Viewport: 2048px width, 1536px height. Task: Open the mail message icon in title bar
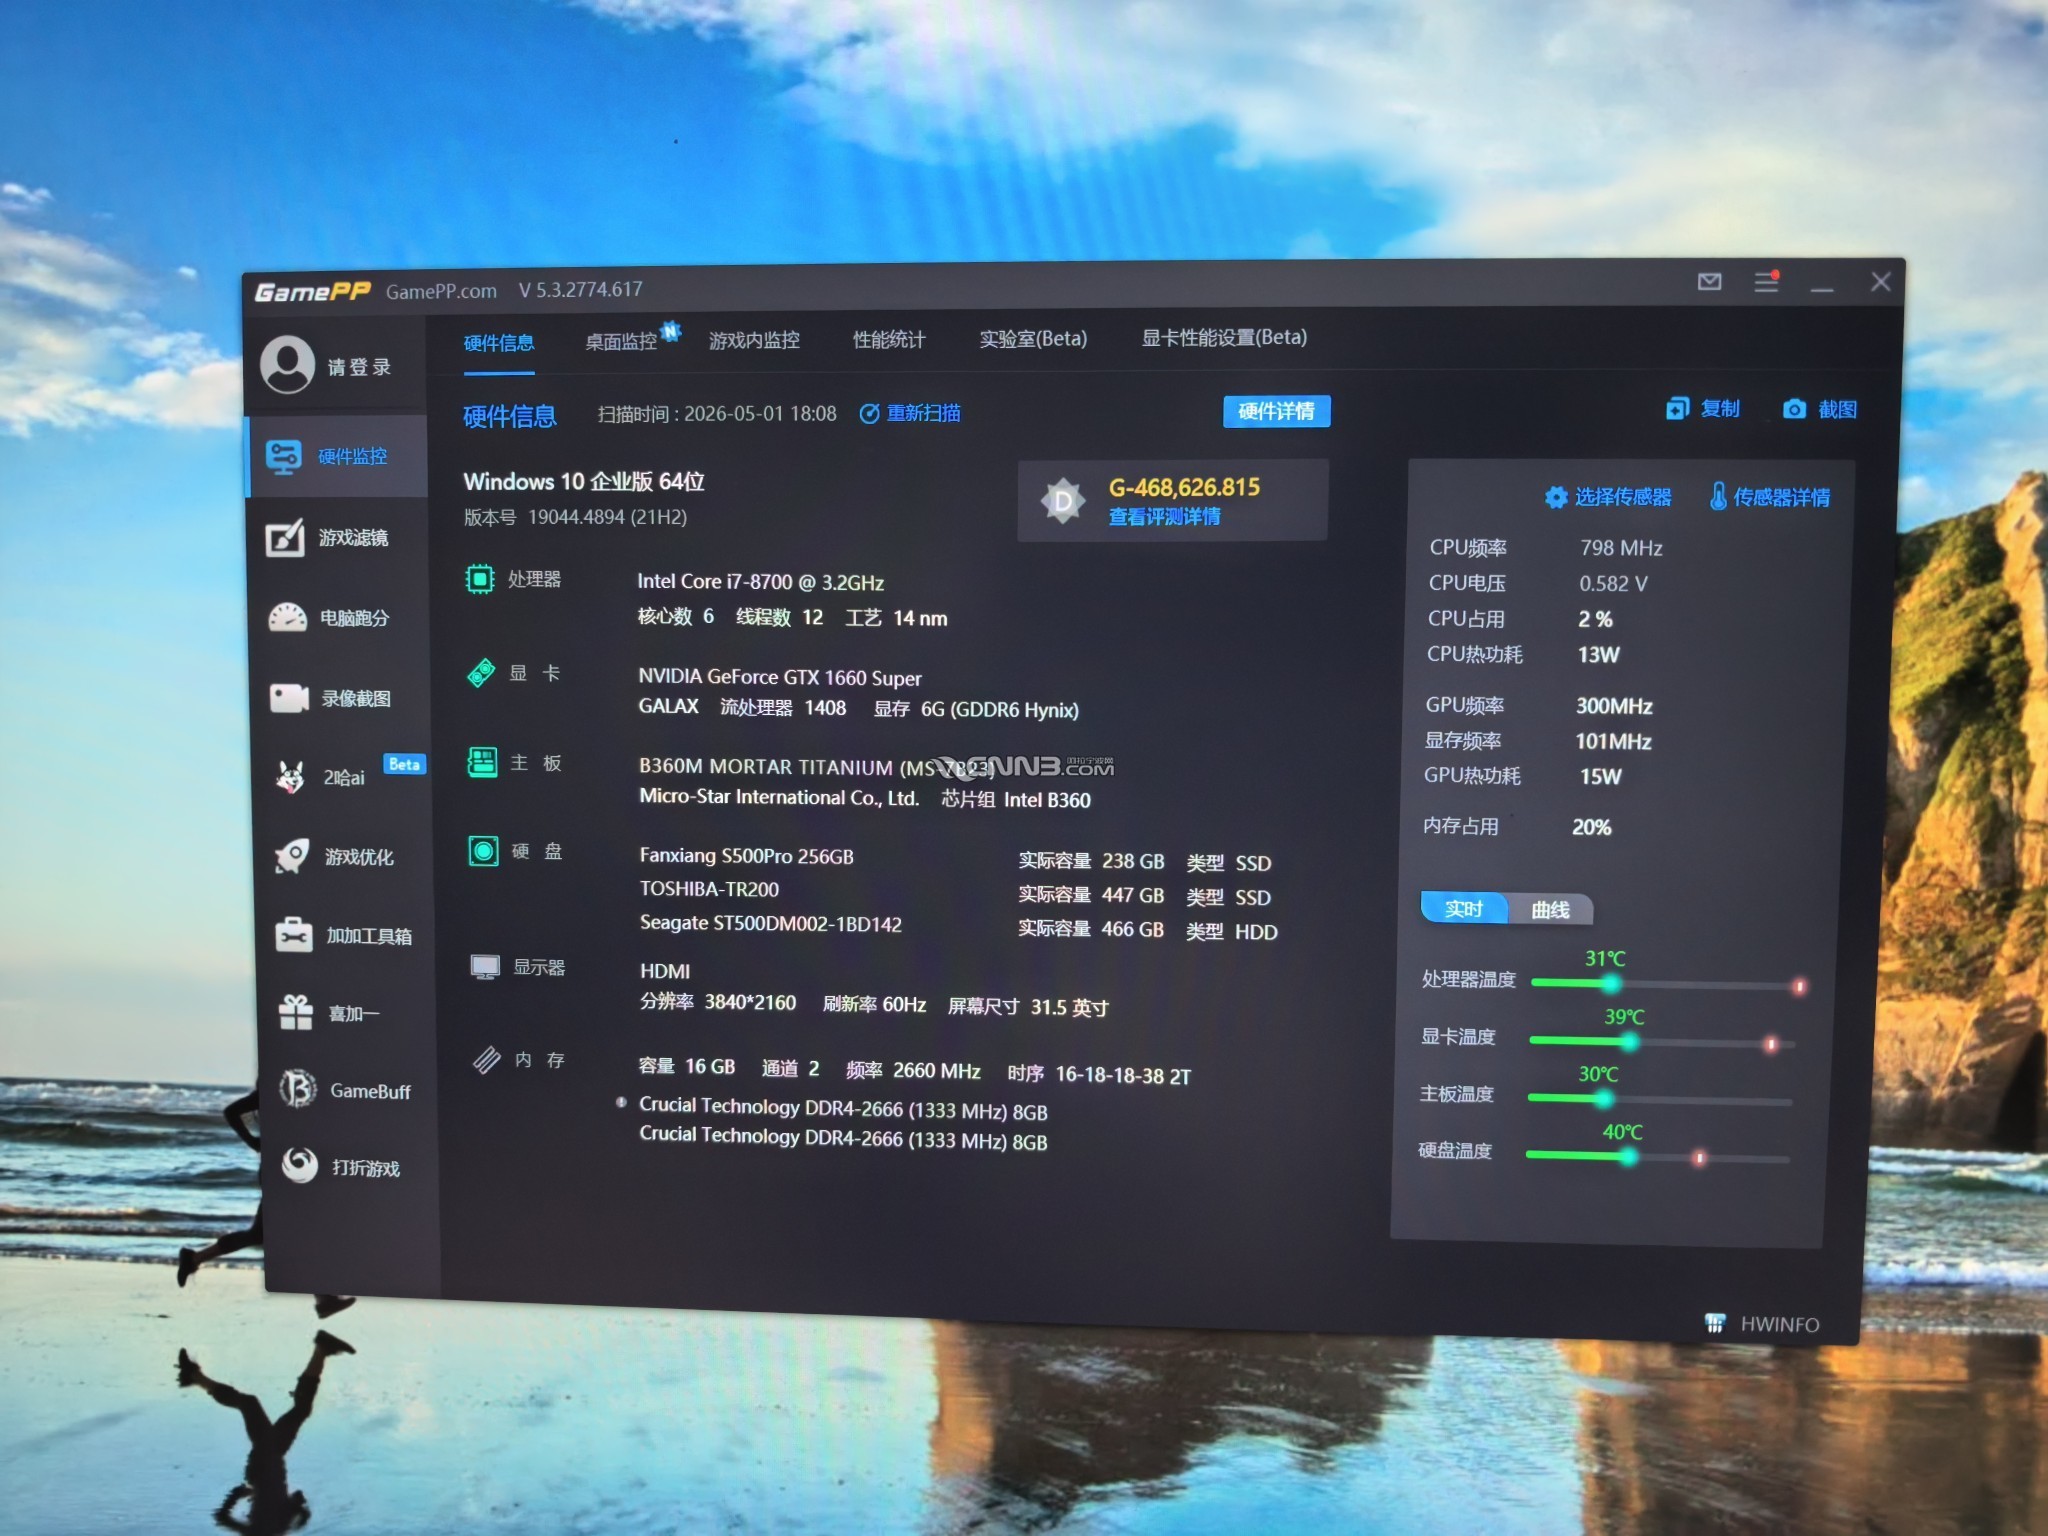1710,282
